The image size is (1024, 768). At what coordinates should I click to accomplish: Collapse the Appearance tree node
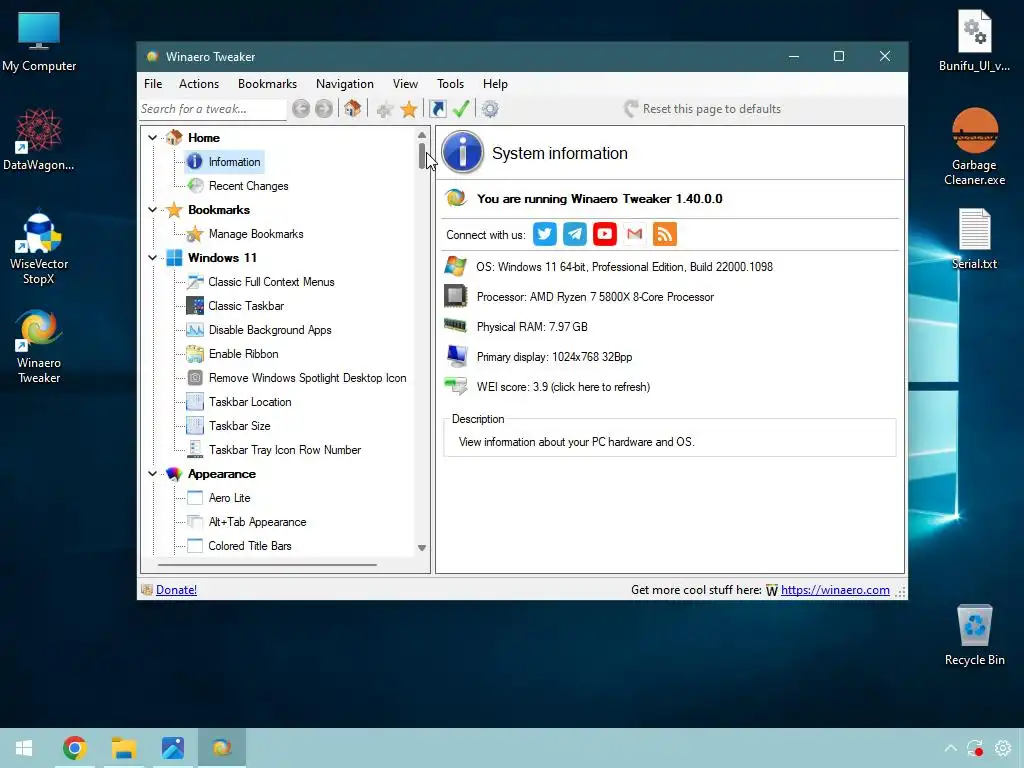152,474
